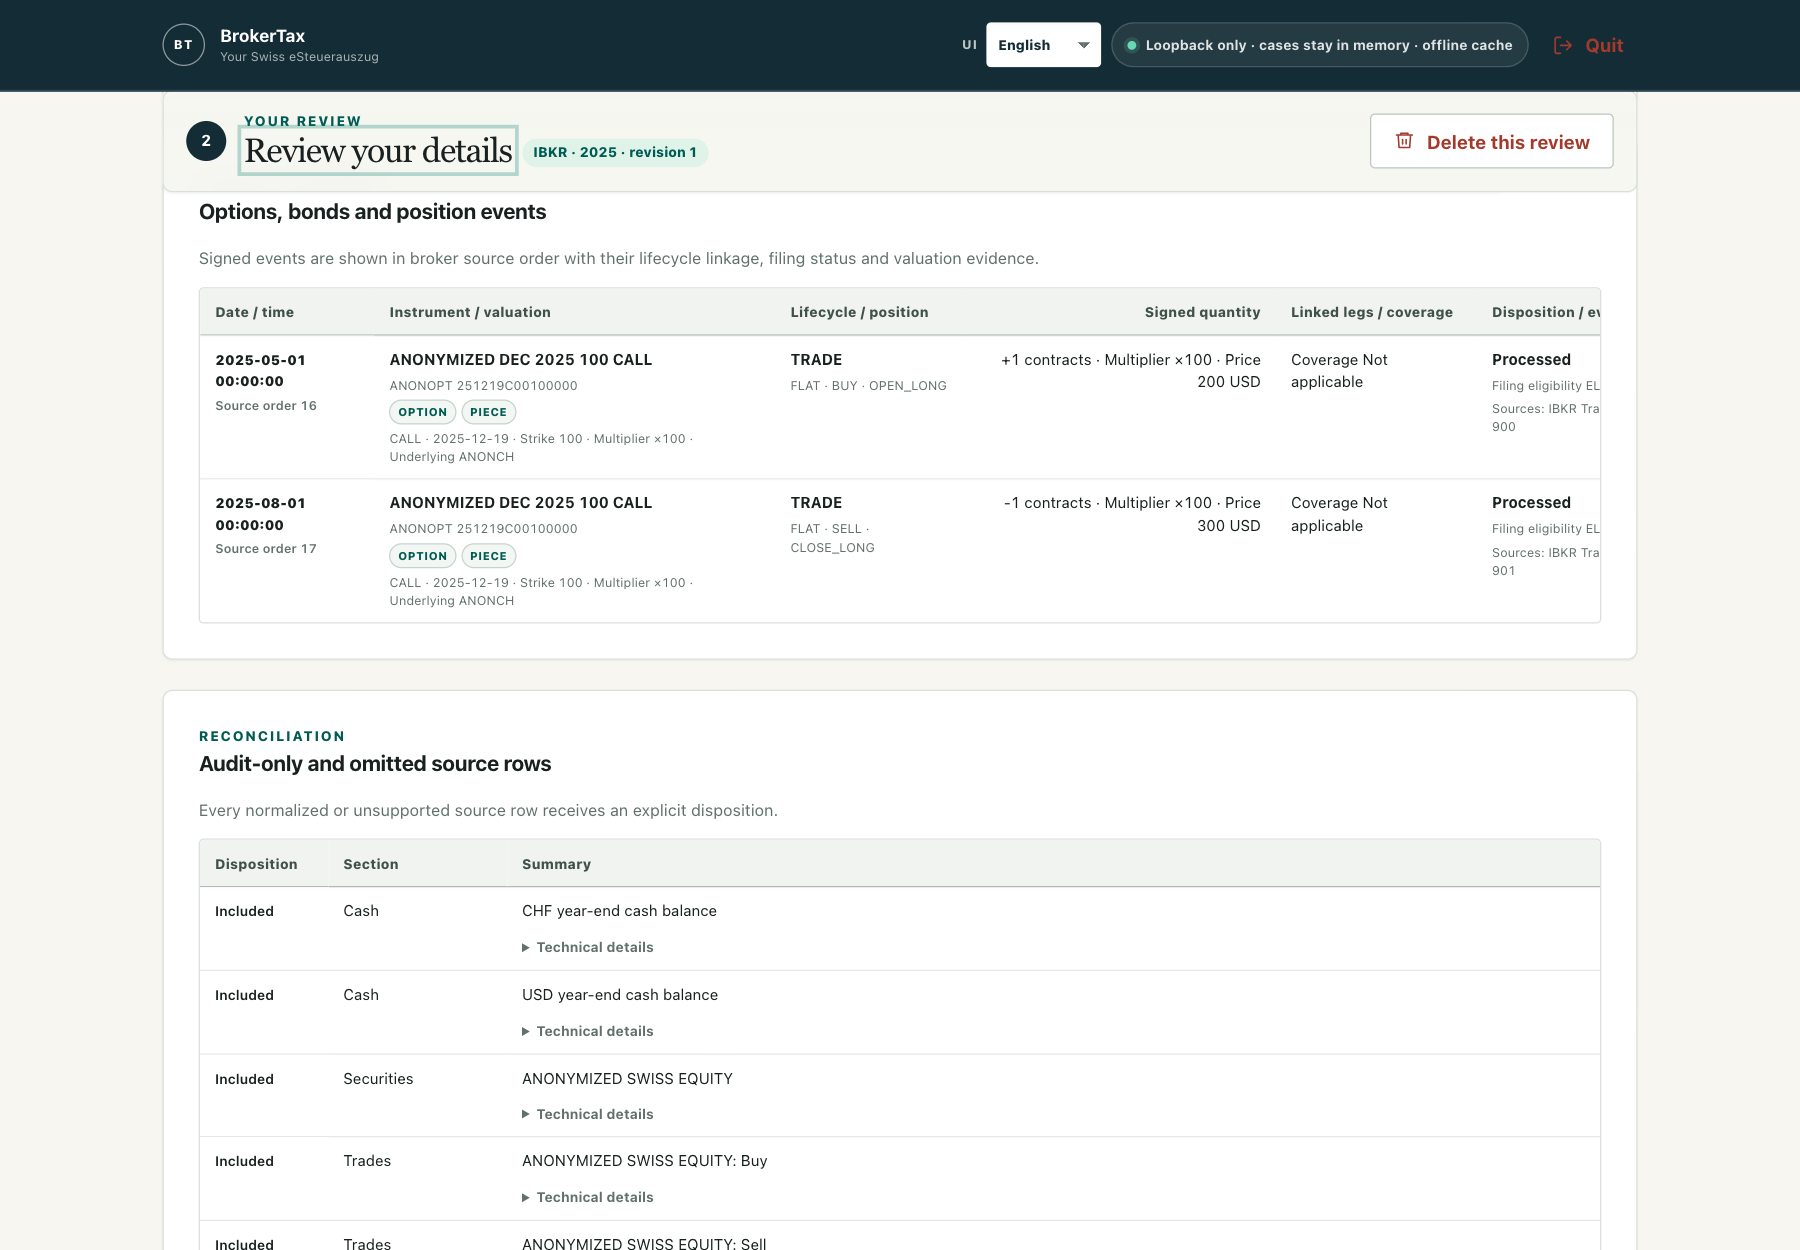This screenshot has height=1250, width=1800.
Task: Click the RECONCILIATION section label
Action: tap(272, 736)
